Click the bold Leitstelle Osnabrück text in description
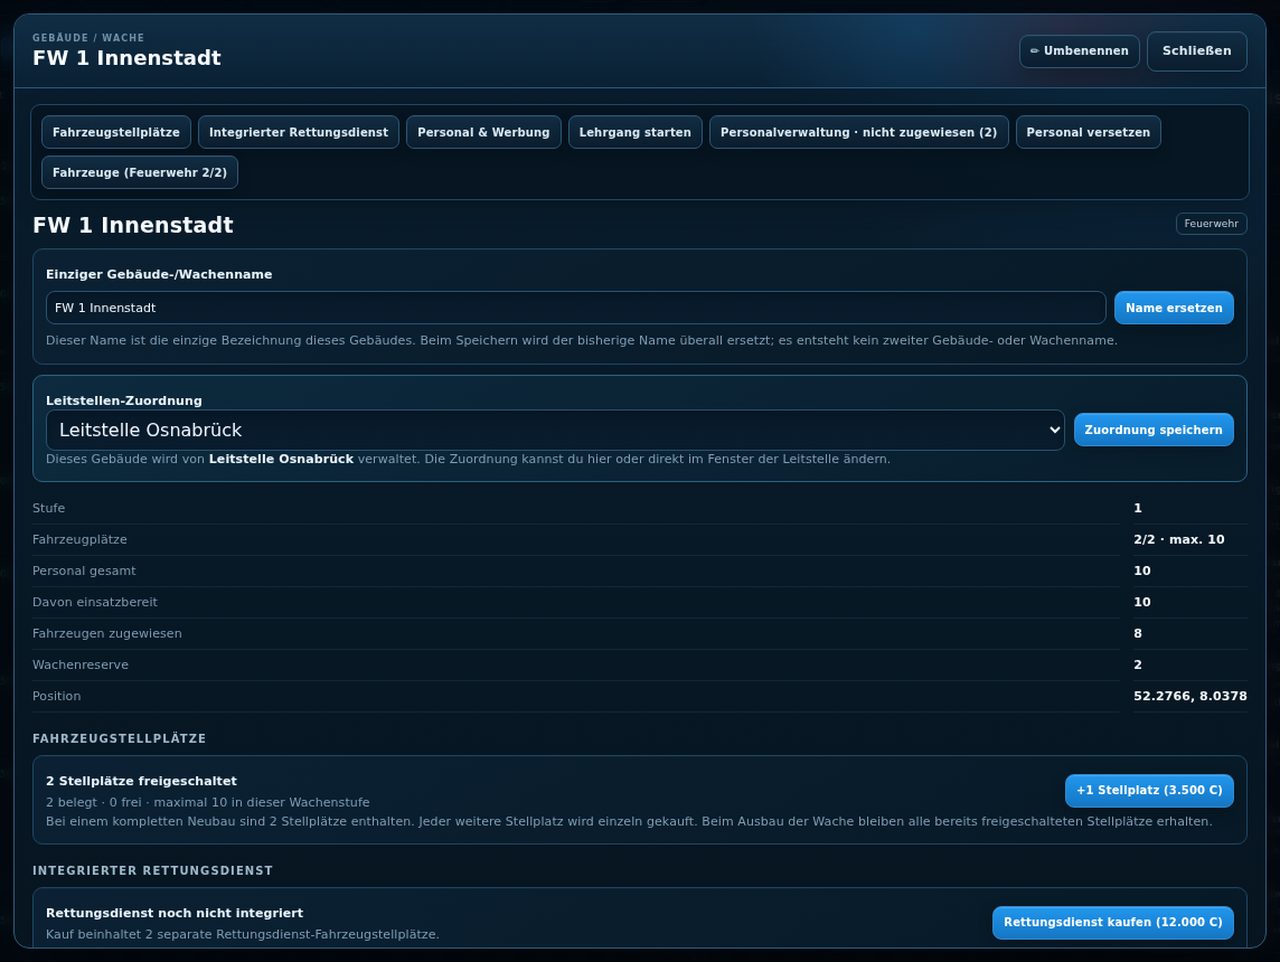This screenshot has height=962, width=1280. click(x=281, y=459)
